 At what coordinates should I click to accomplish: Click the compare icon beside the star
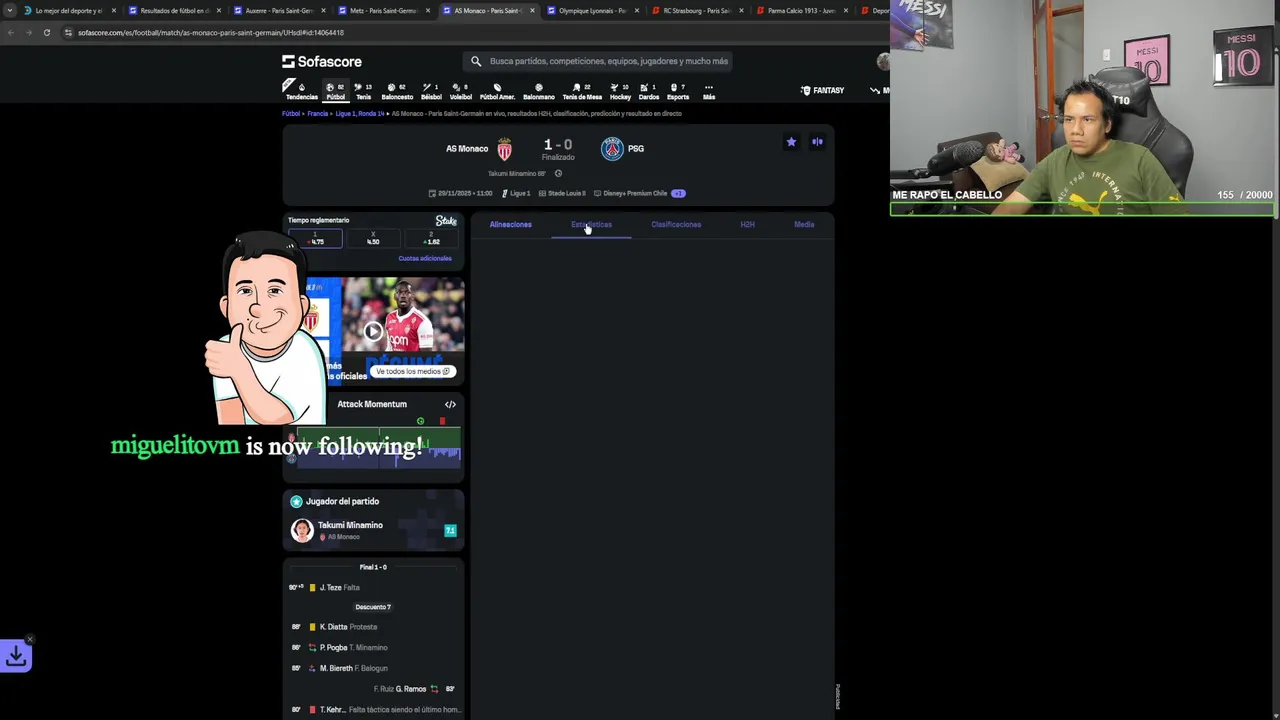tap(817, 142)
